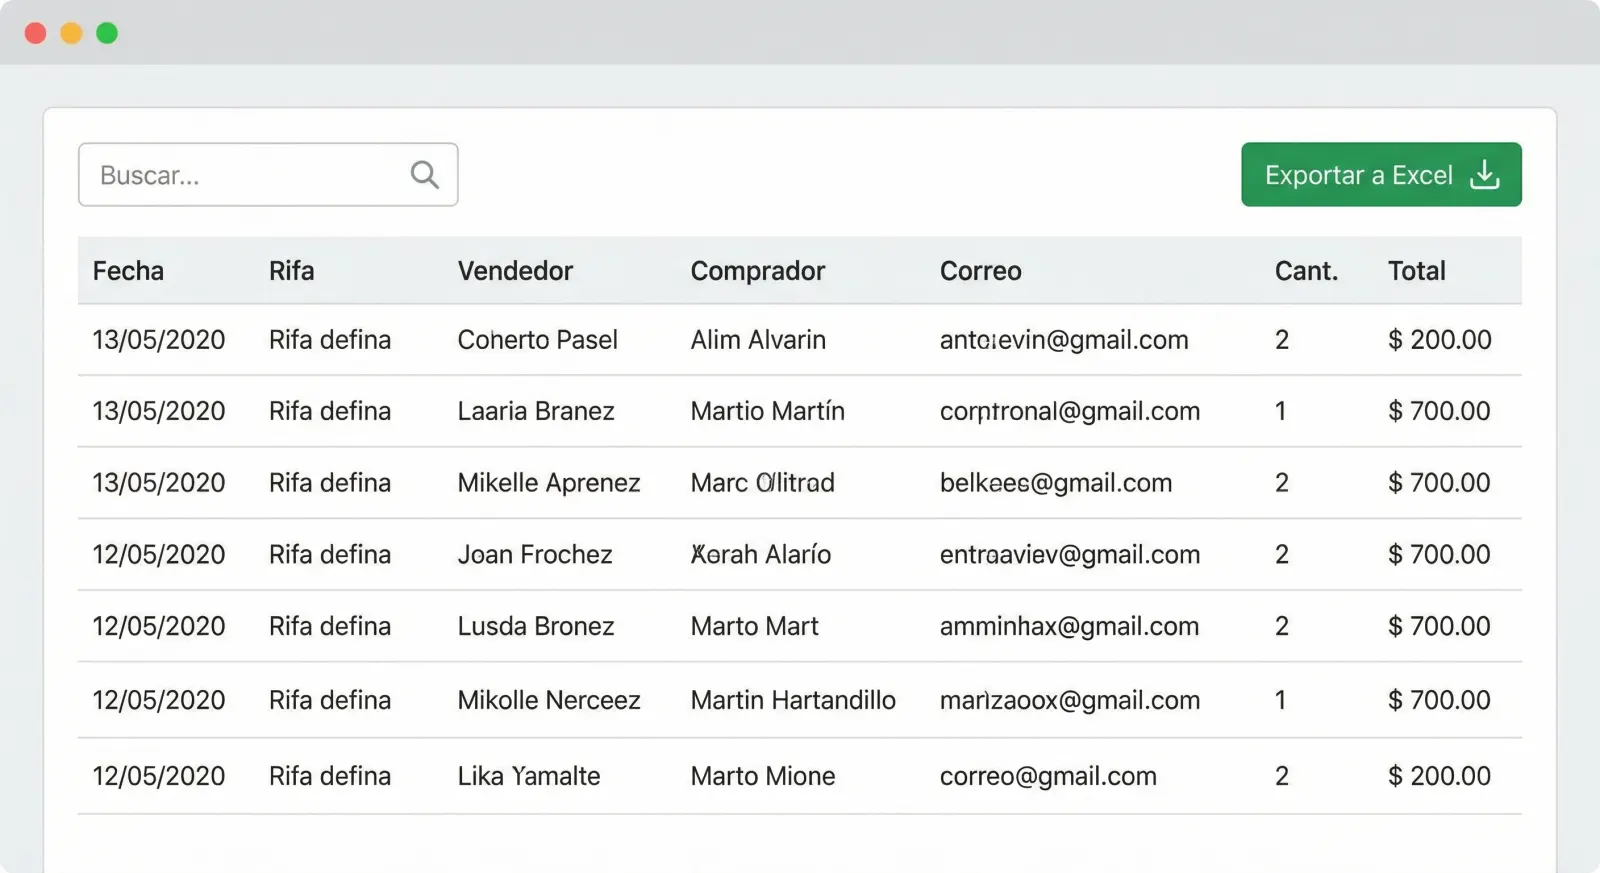Open email antoıevin@gmail.com link

(x=1064, y=340)
